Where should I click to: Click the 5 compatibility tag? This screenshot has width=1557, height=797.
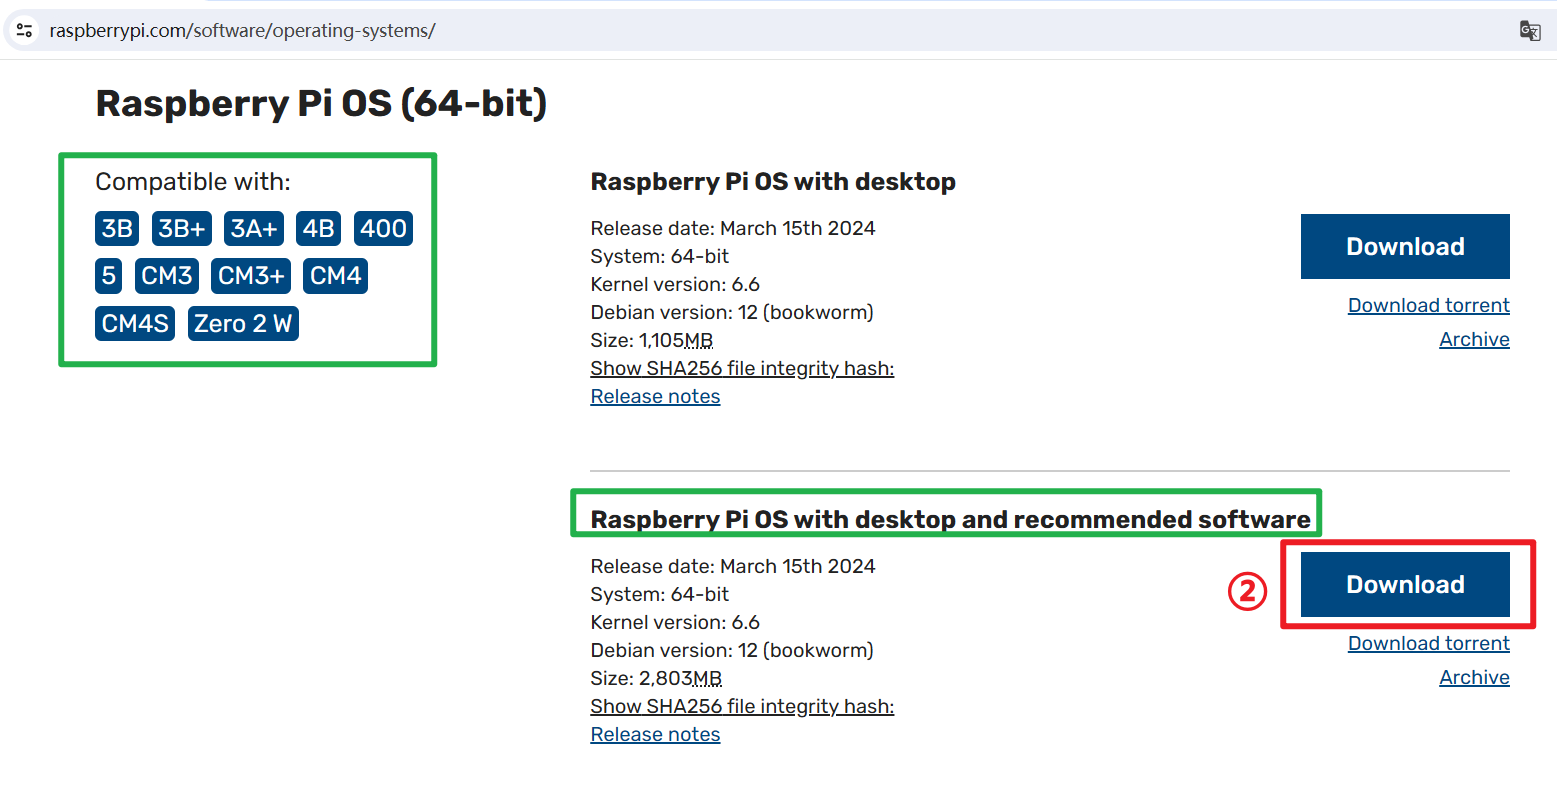coord(109,275)
